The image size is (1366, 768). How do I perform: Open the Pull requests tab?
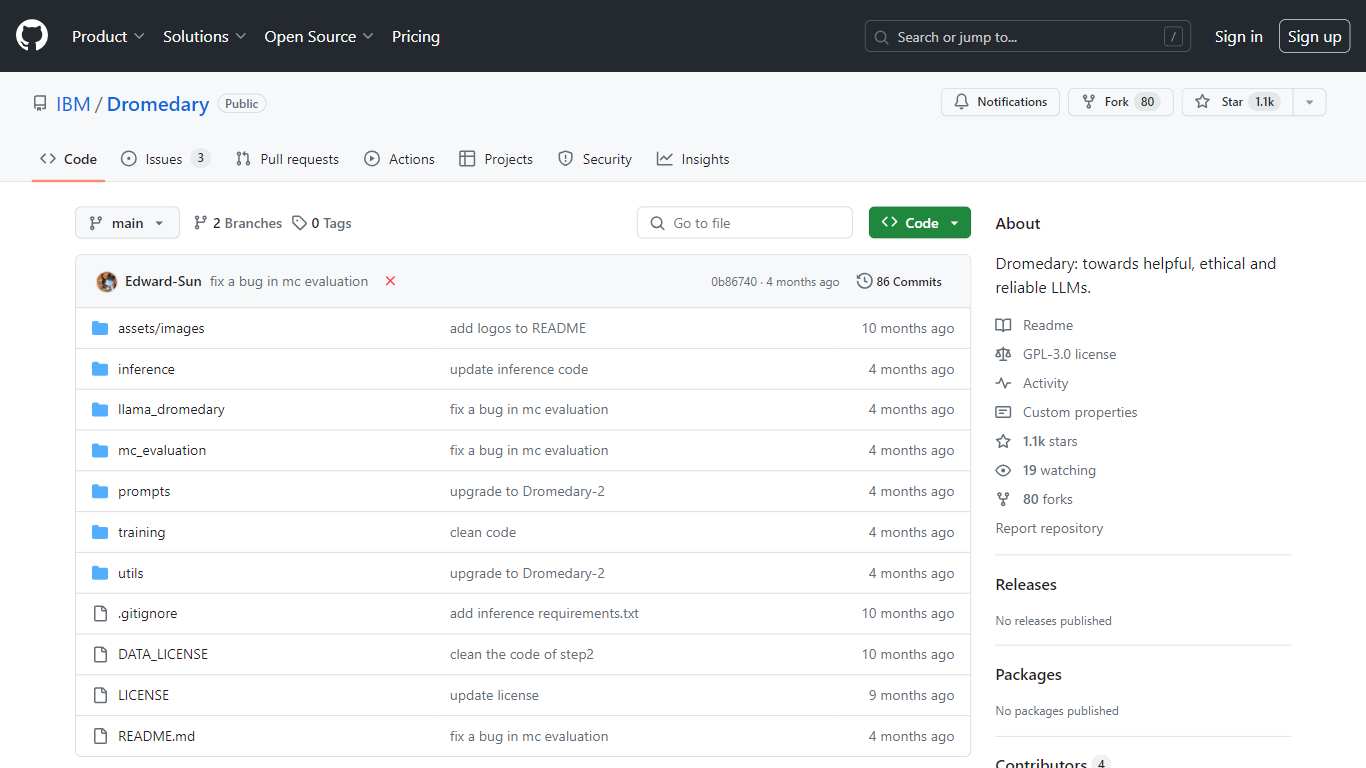click(x=287, y=159)
